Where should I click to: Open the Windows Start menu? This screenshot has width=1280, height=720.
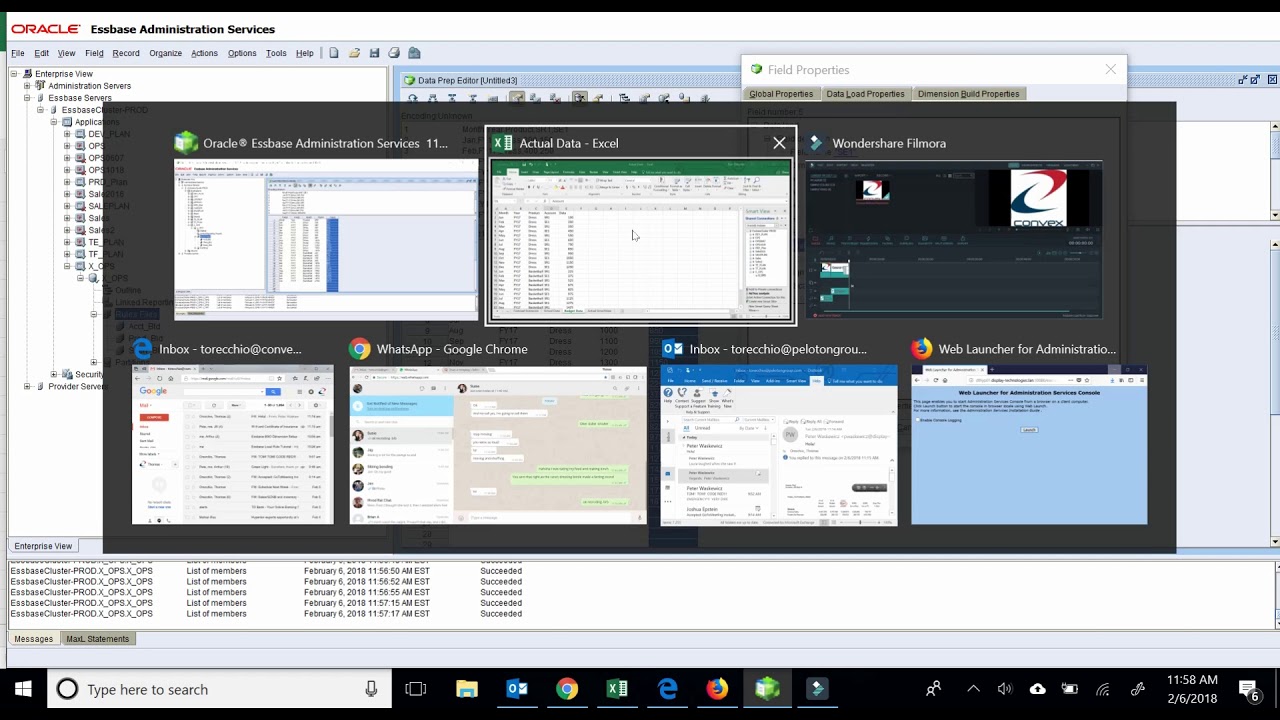point(23,689)
